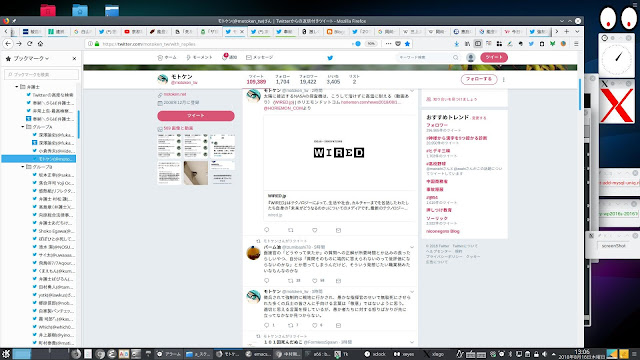Image resolution: width=640 pixels, height=360 pixels.
Task: Open Twitter 通知 notifications link
Action: coord(229,57)
